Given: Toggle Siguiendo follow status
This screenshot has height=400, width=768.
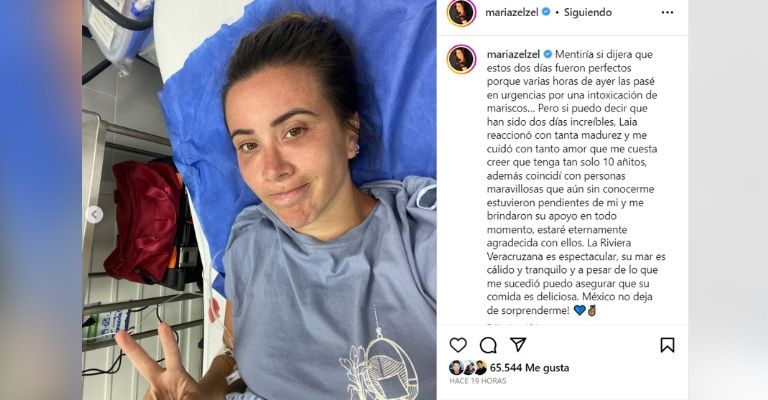Looking at the screenshot, I should click(587, 13).
